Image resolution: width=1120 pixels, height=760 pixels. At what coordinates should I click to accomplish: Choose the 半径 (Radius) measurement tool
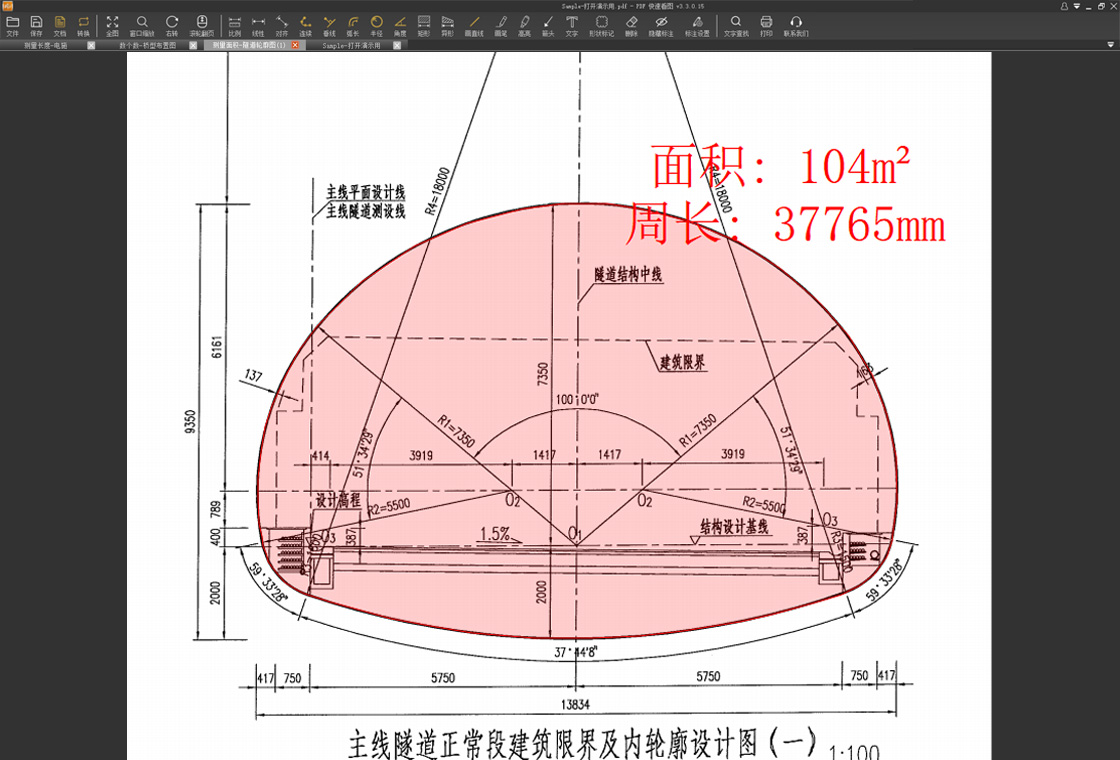[x=376, y=26]
